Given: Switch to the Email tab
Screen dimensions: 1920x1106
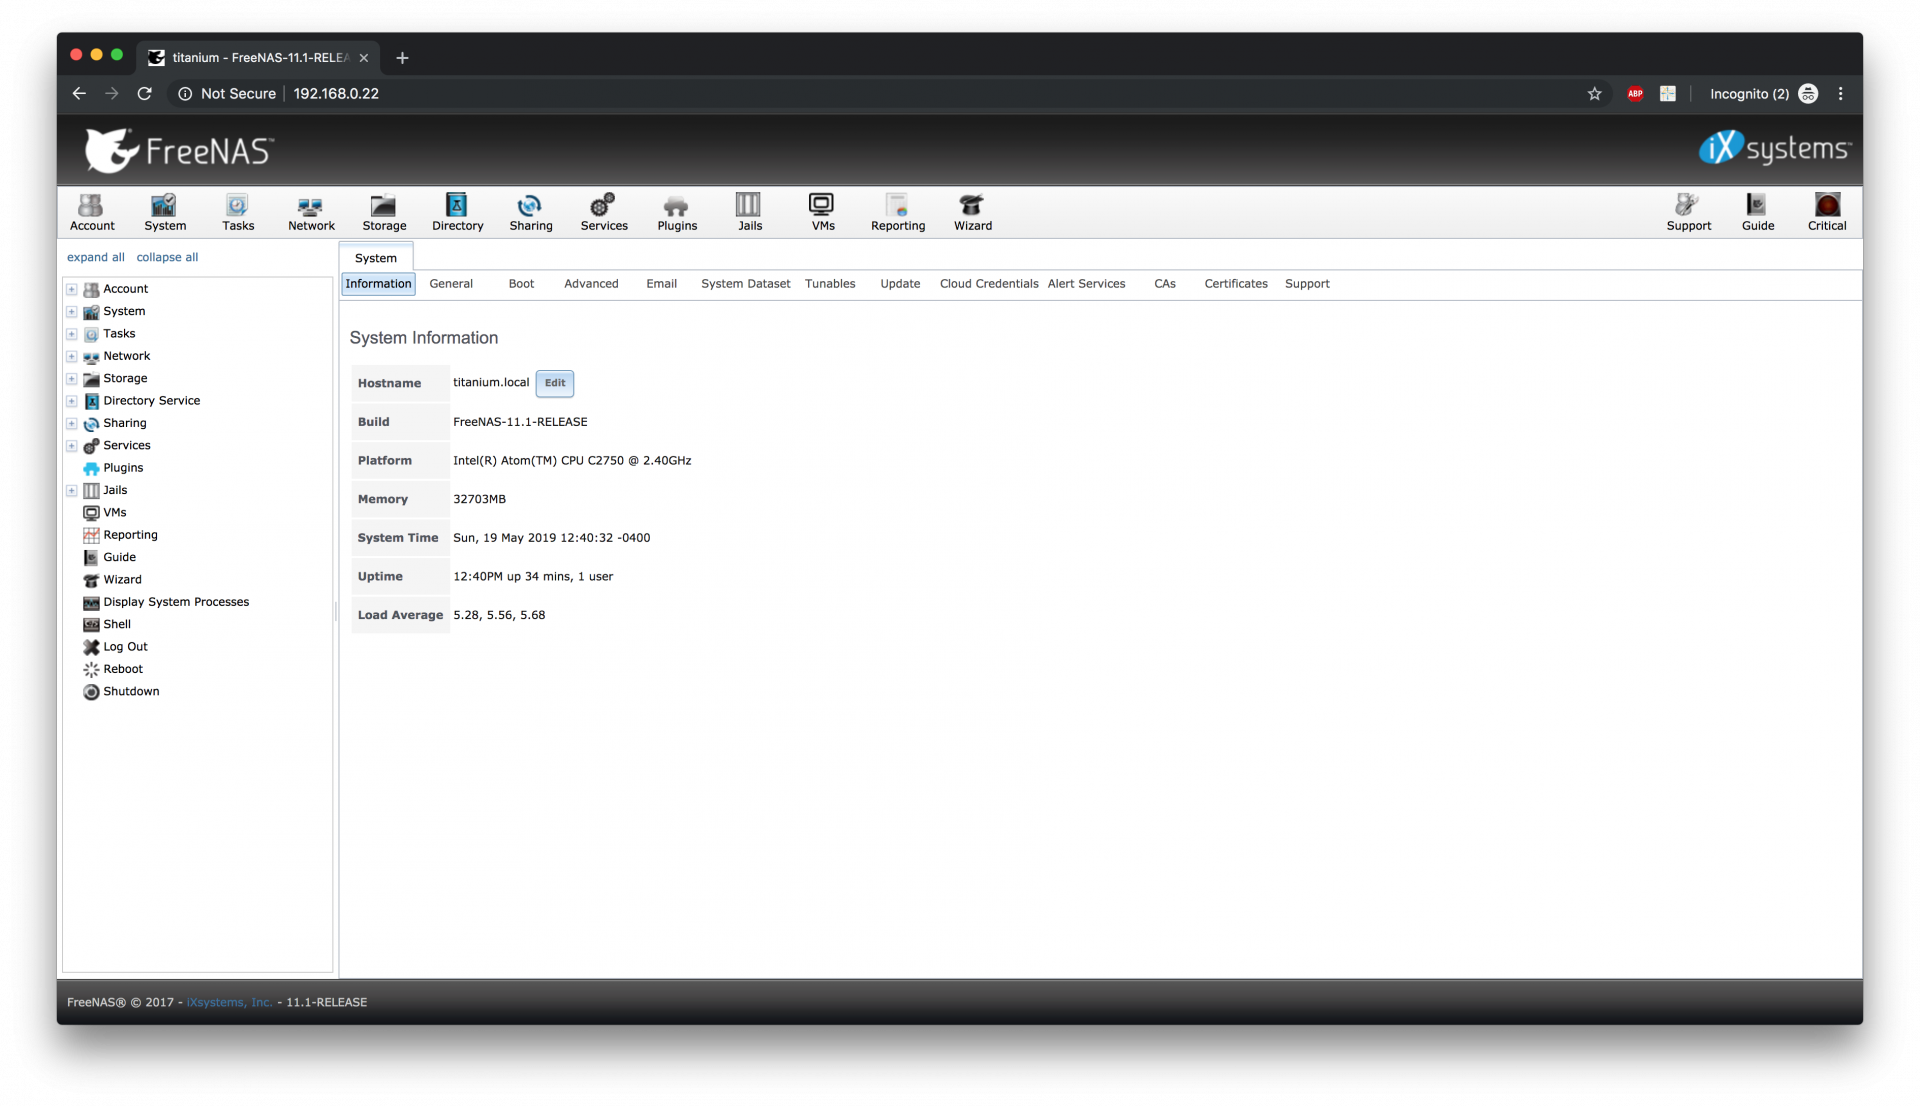Looking at the screenshot, I should click(x=661, y=284).
